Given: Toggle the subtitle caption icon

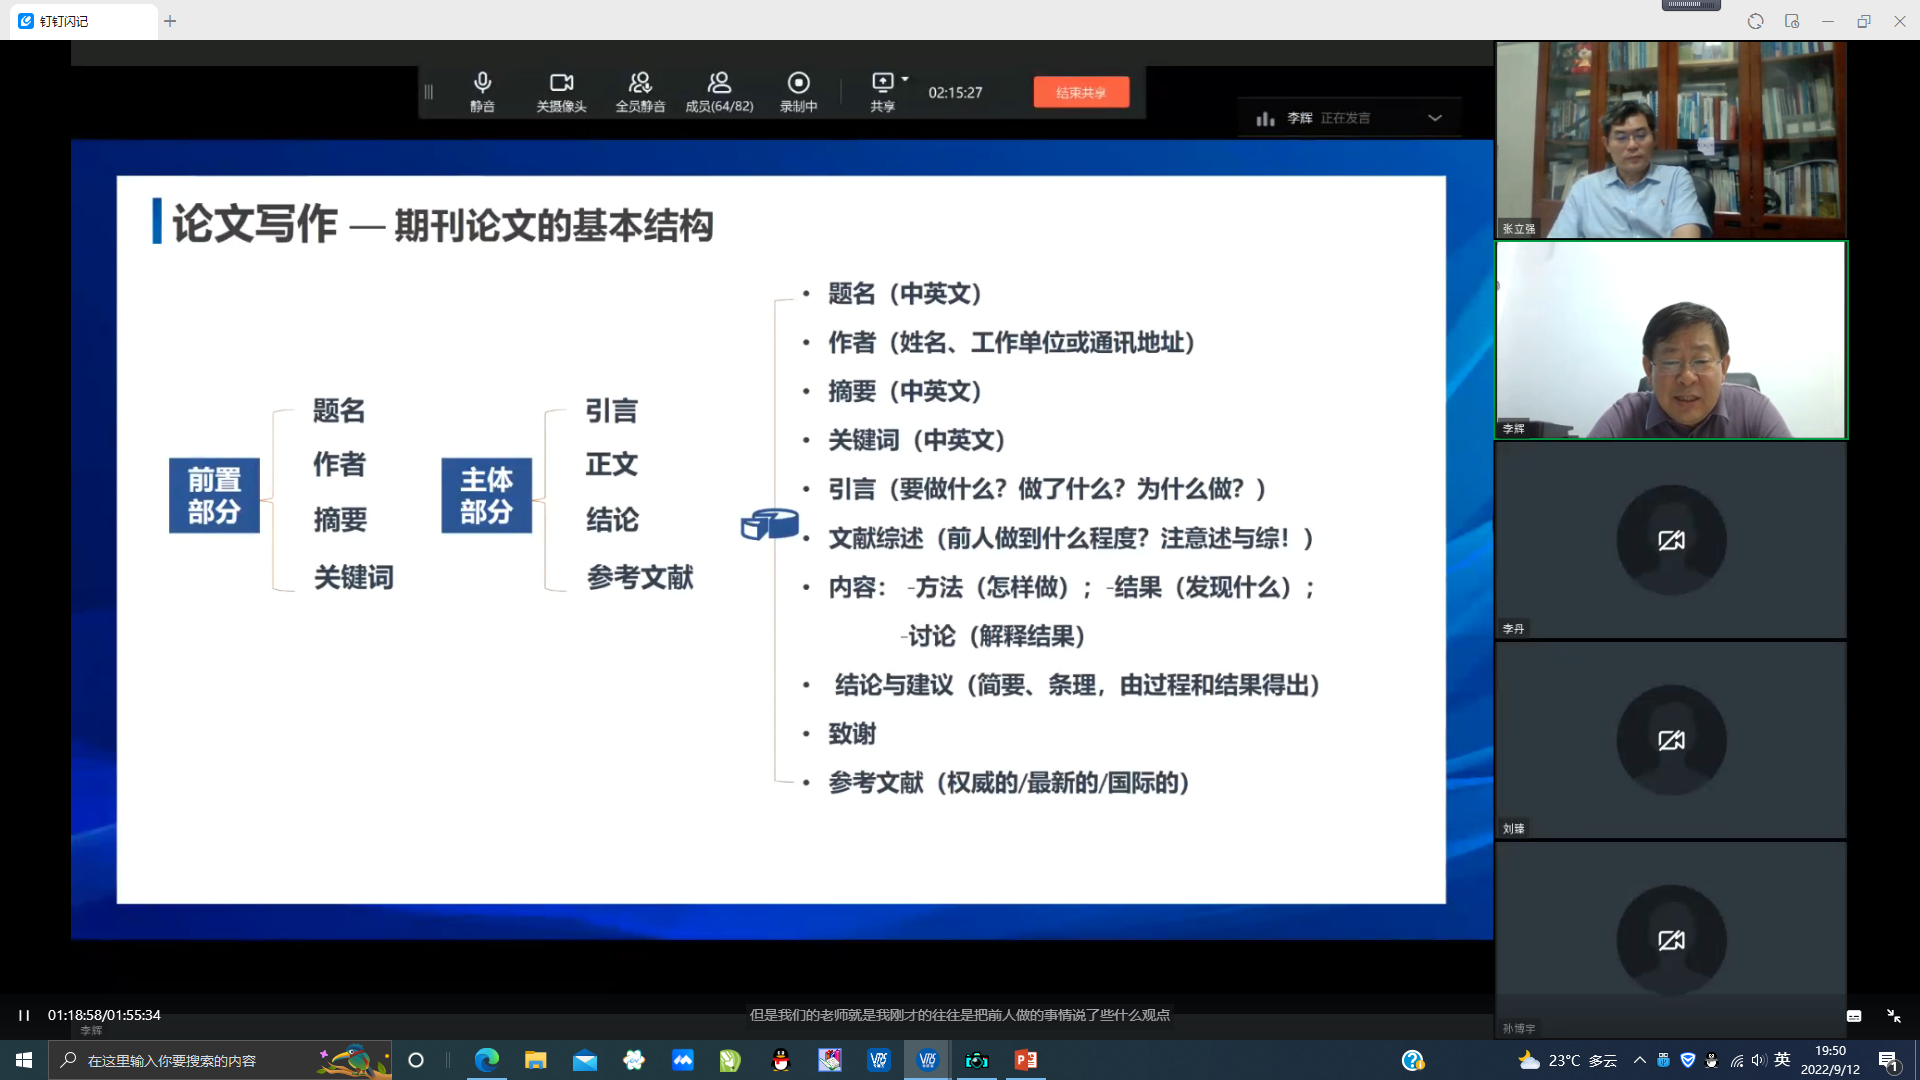Looking at the screenshot, I should [x=1854, y=1016].
